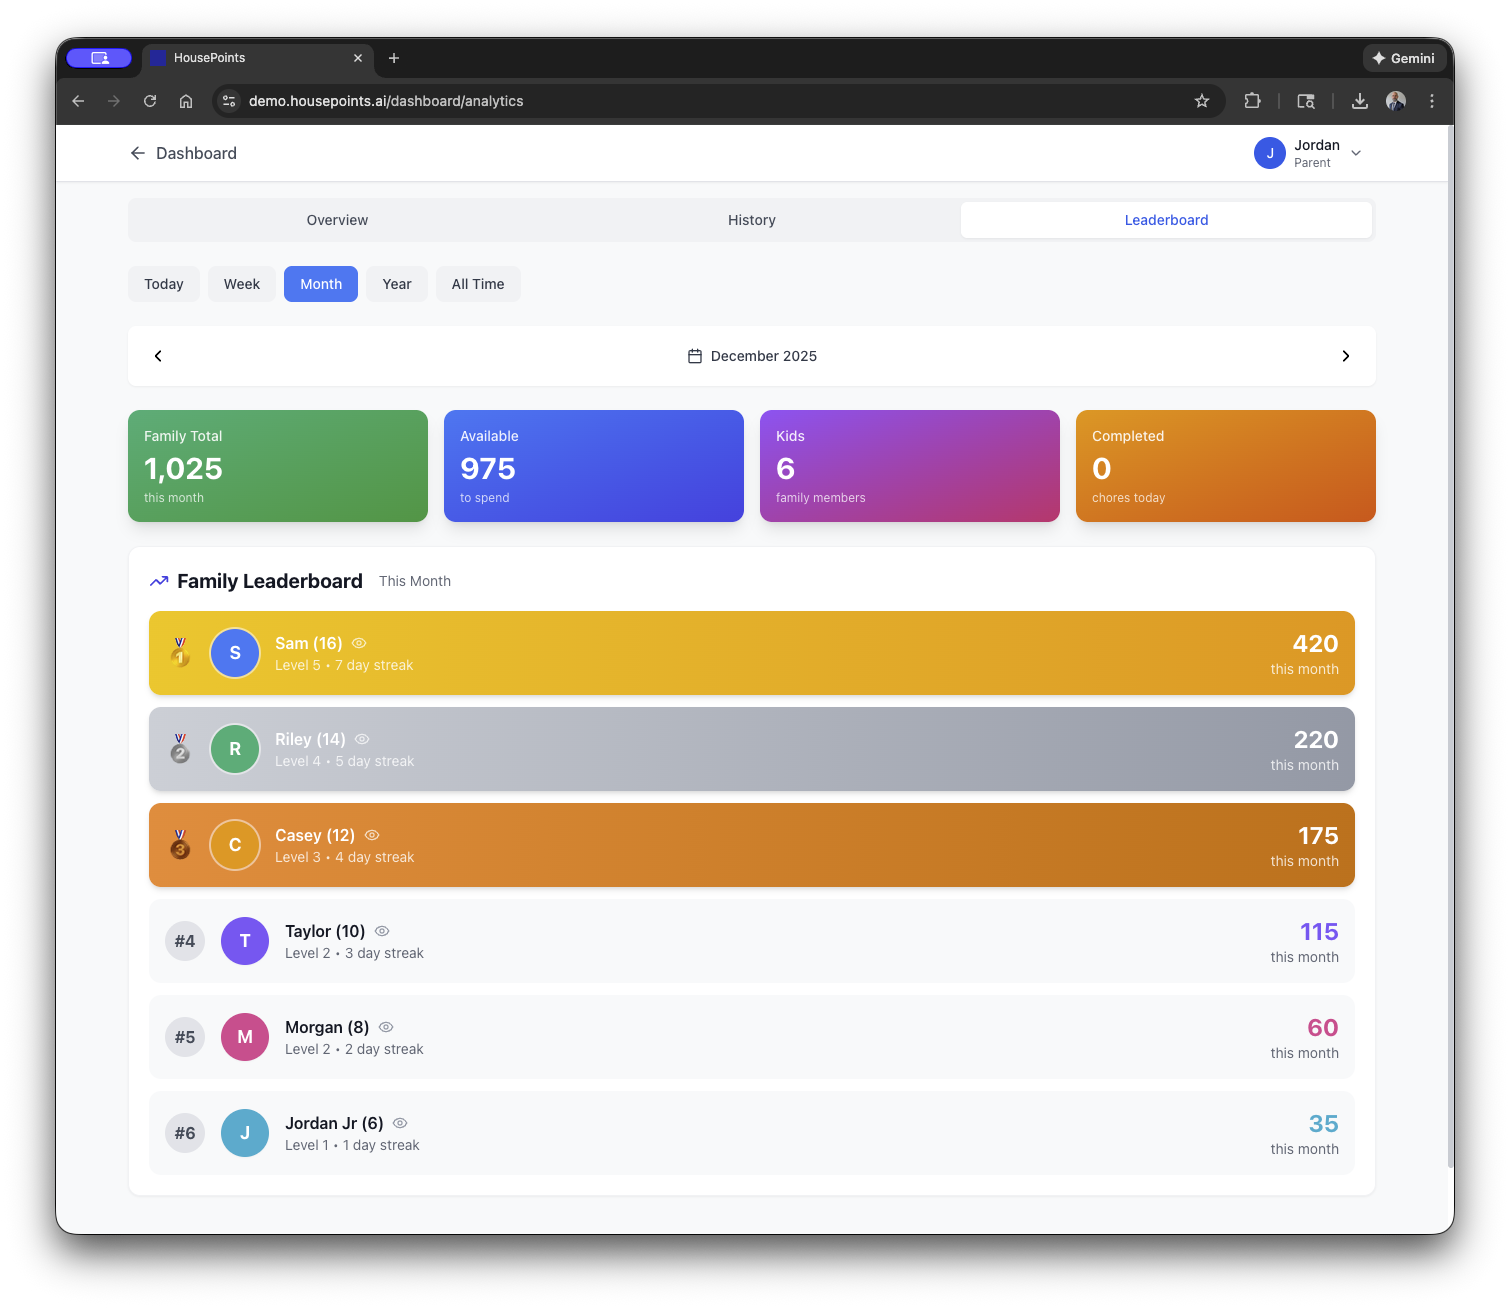This screenshot has width=1510, height=1308.
Task: Click the Jordan profile avatar
Action: (1270, 153)
